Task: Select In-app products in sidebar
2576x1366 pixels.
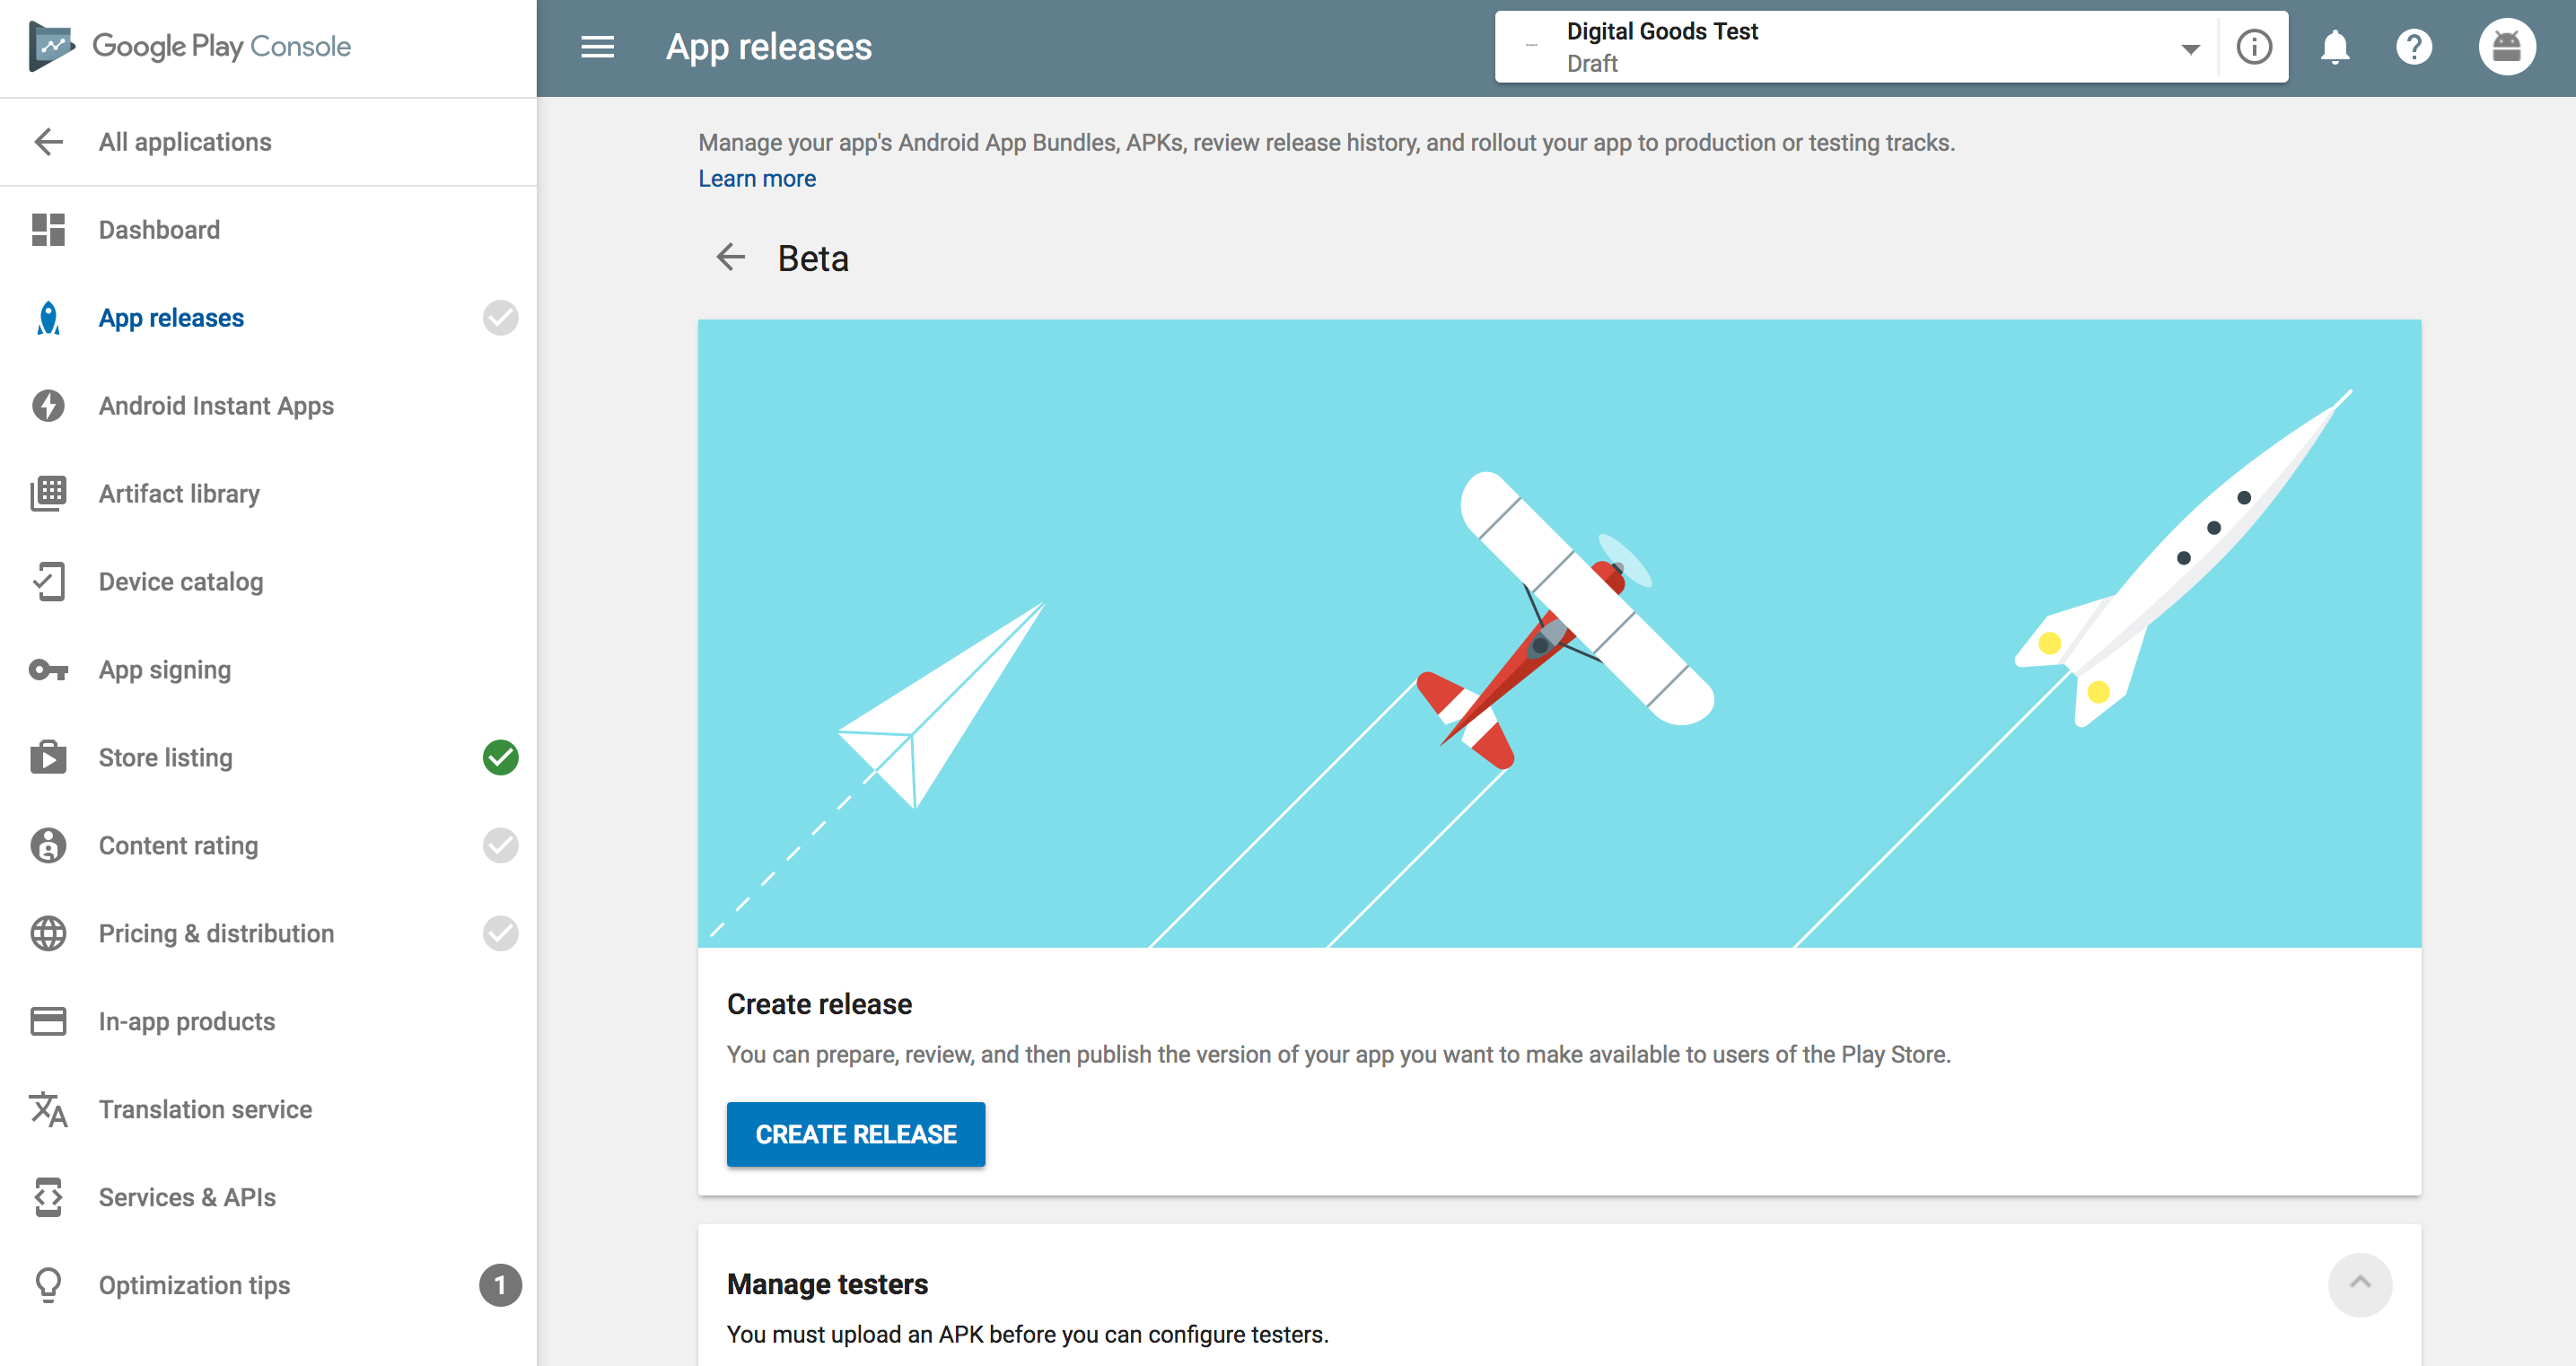Action: [x=186, y=1021]
